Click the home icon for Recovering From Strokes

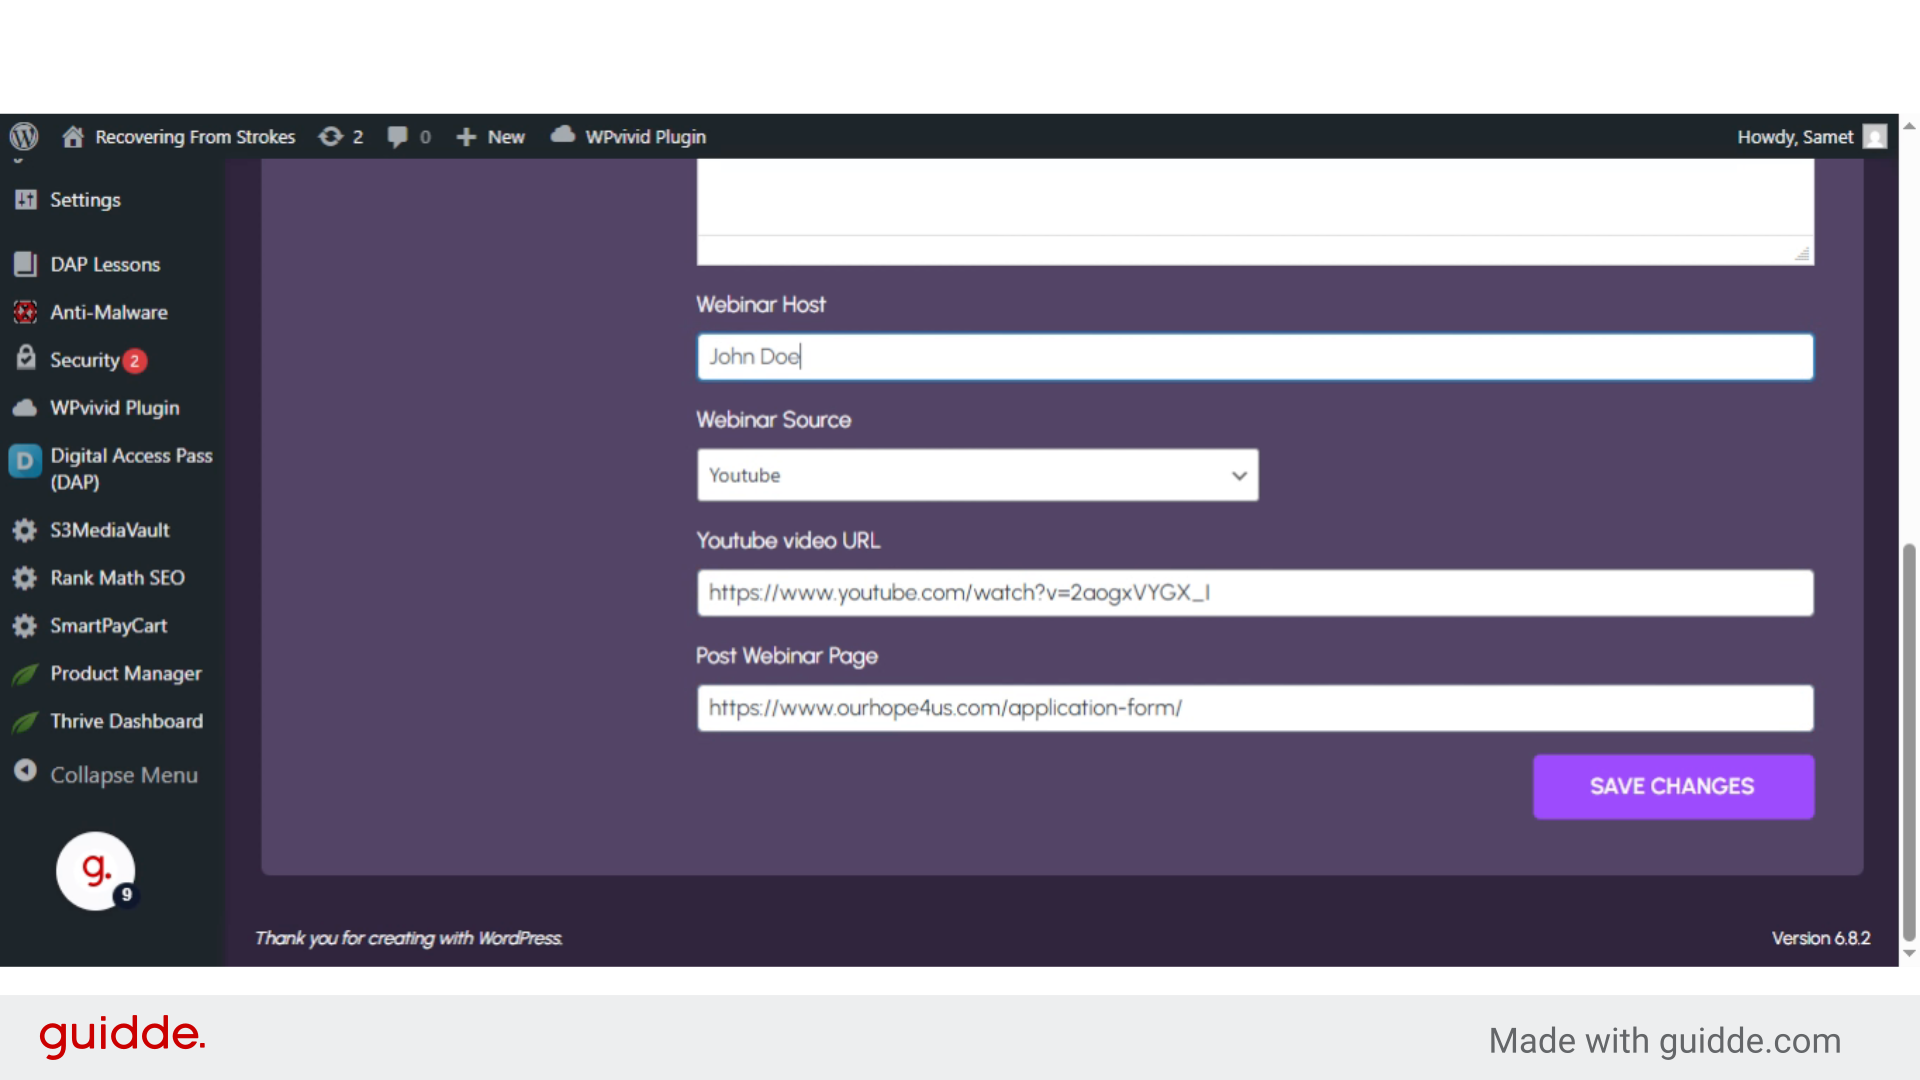click(x=72, y=137)
